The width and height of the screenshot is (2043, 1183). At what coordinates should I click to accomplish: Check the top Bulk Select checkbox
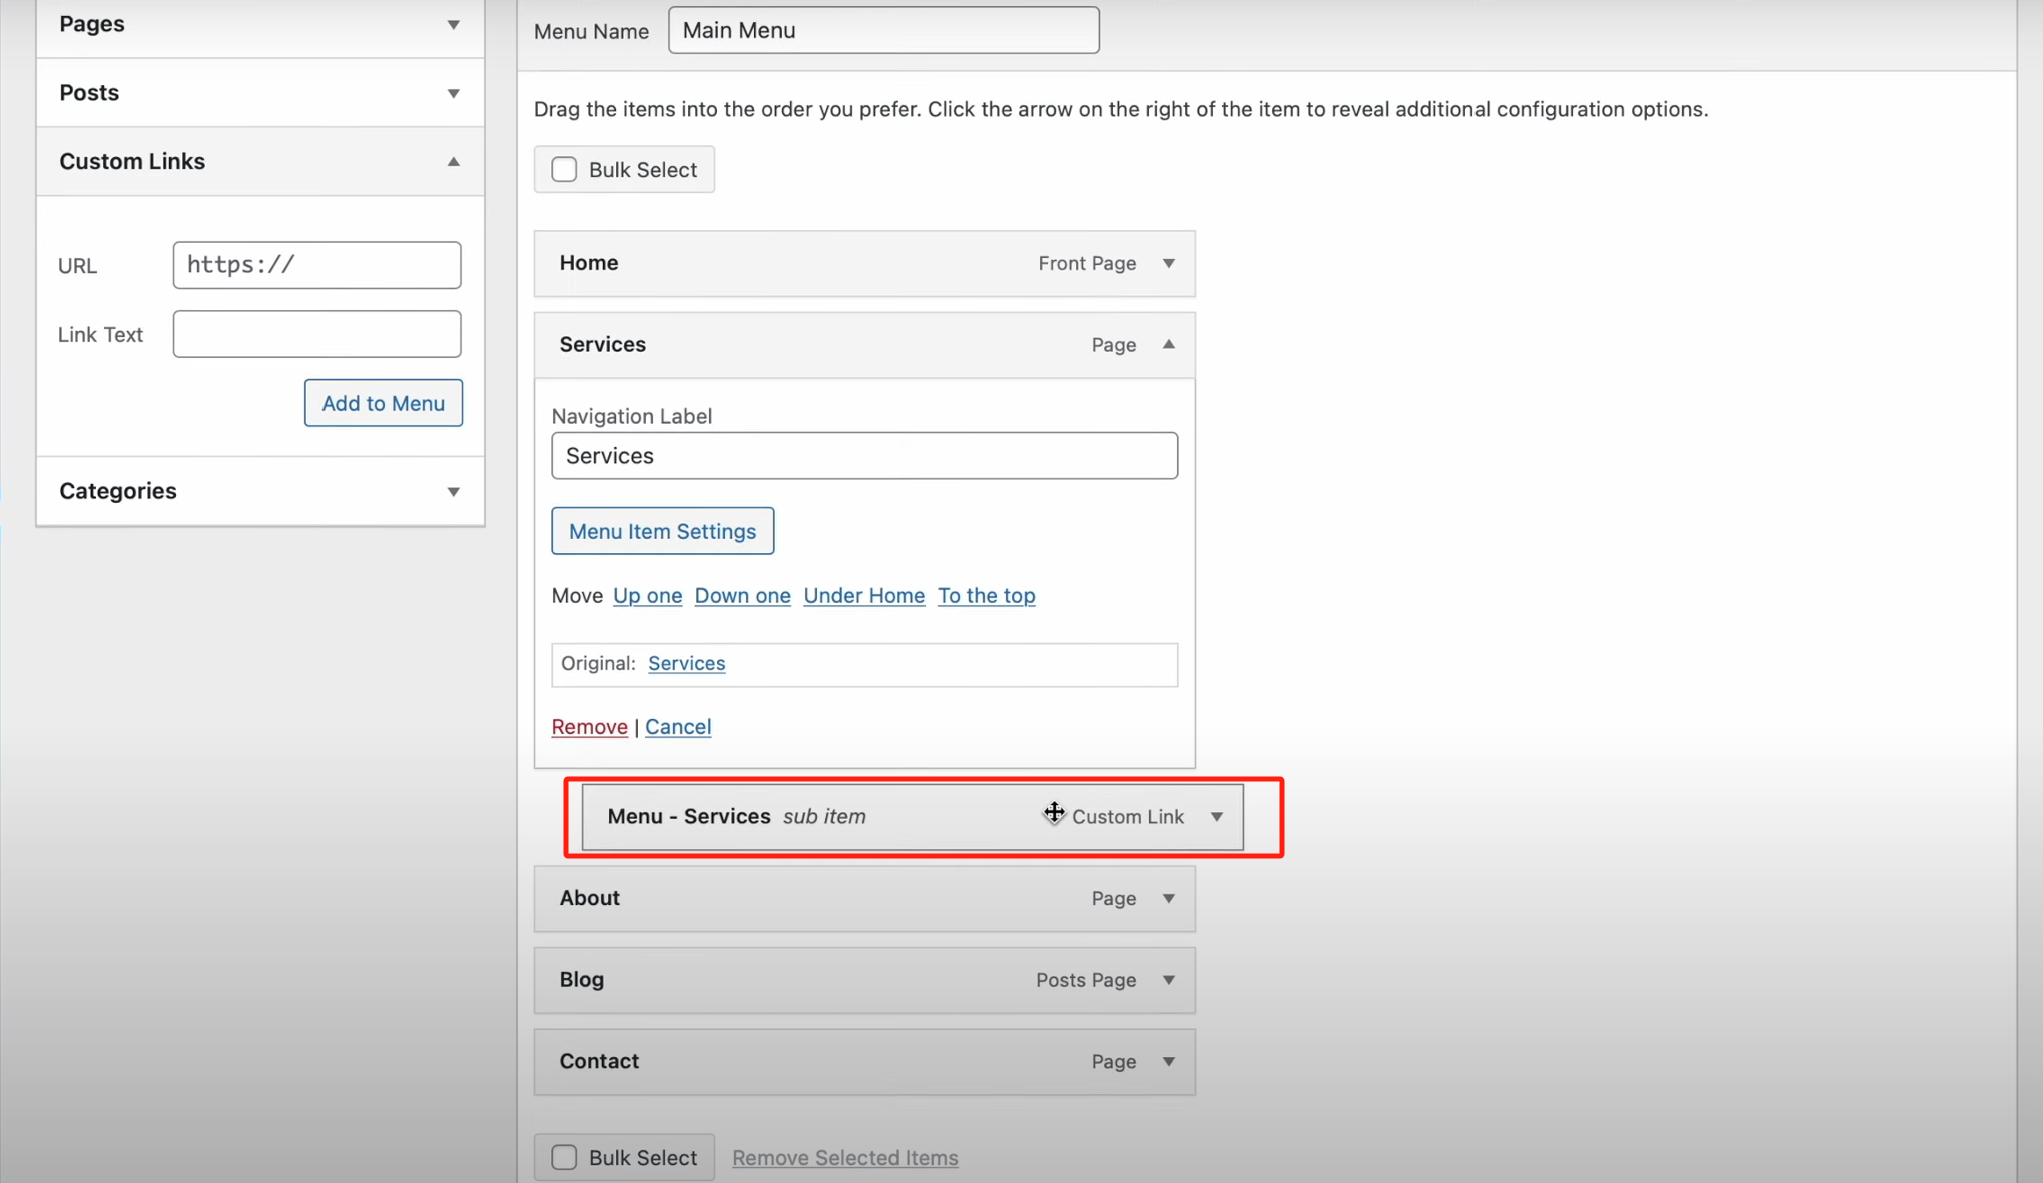click(x=565, y=169)
